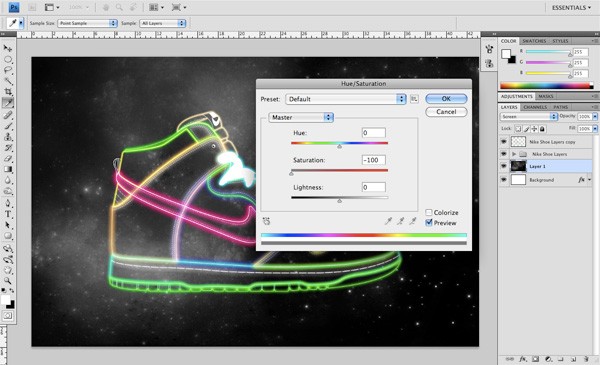Select the Pen tool

click(8, 203)
